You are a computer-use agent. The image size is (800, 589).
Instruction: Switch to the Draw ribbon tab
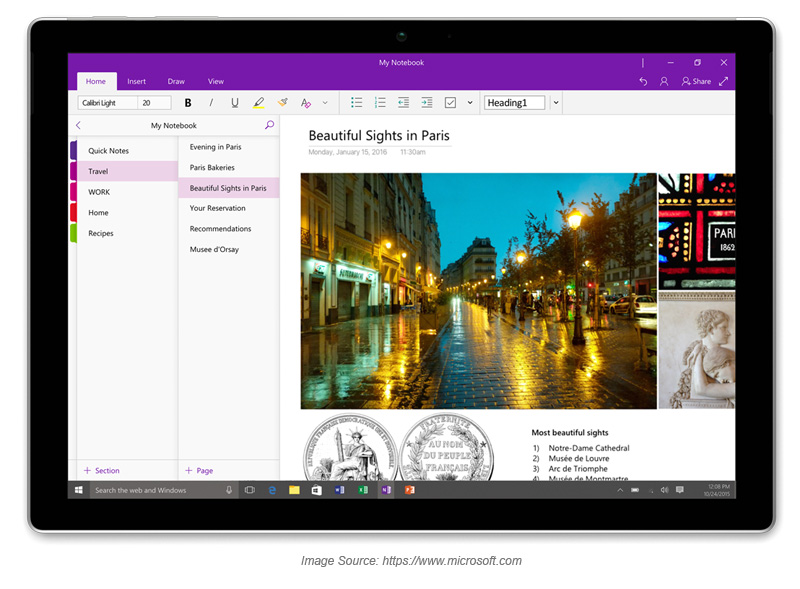(x=176, y=81)
